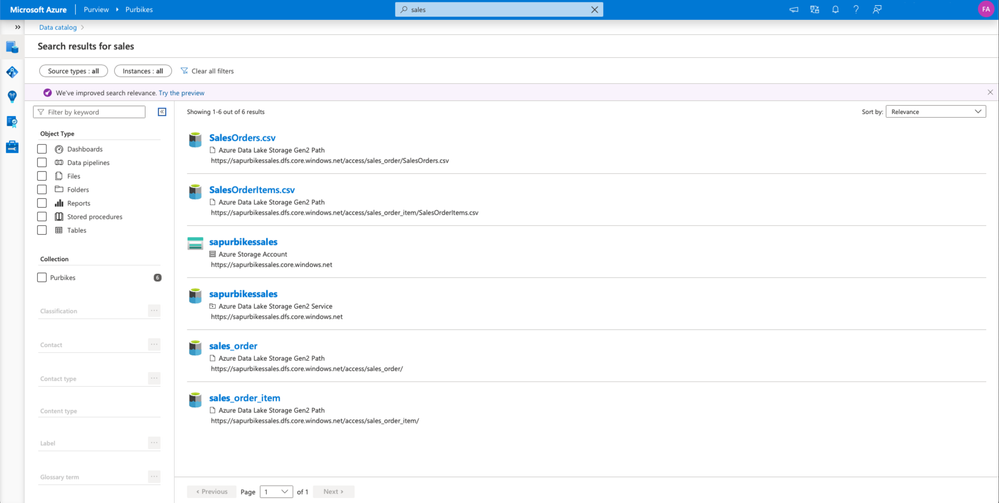999x503 pixels.
Task: Open the Management briefcase sidebar icon
Action: click(12, 147)
